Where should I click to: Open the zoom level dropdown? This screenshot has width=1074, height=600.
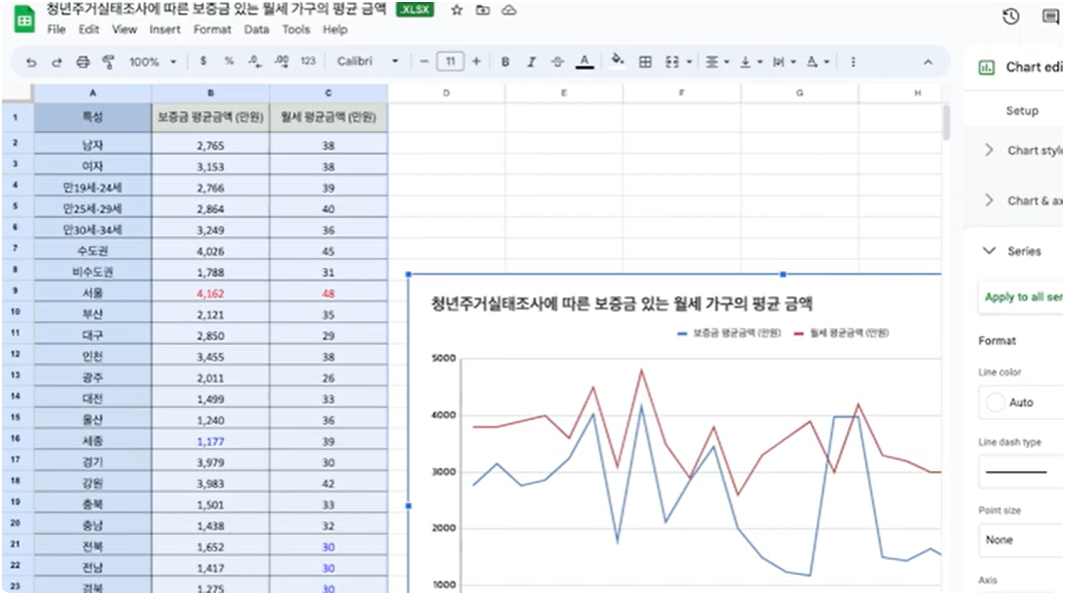coord(152,61)
